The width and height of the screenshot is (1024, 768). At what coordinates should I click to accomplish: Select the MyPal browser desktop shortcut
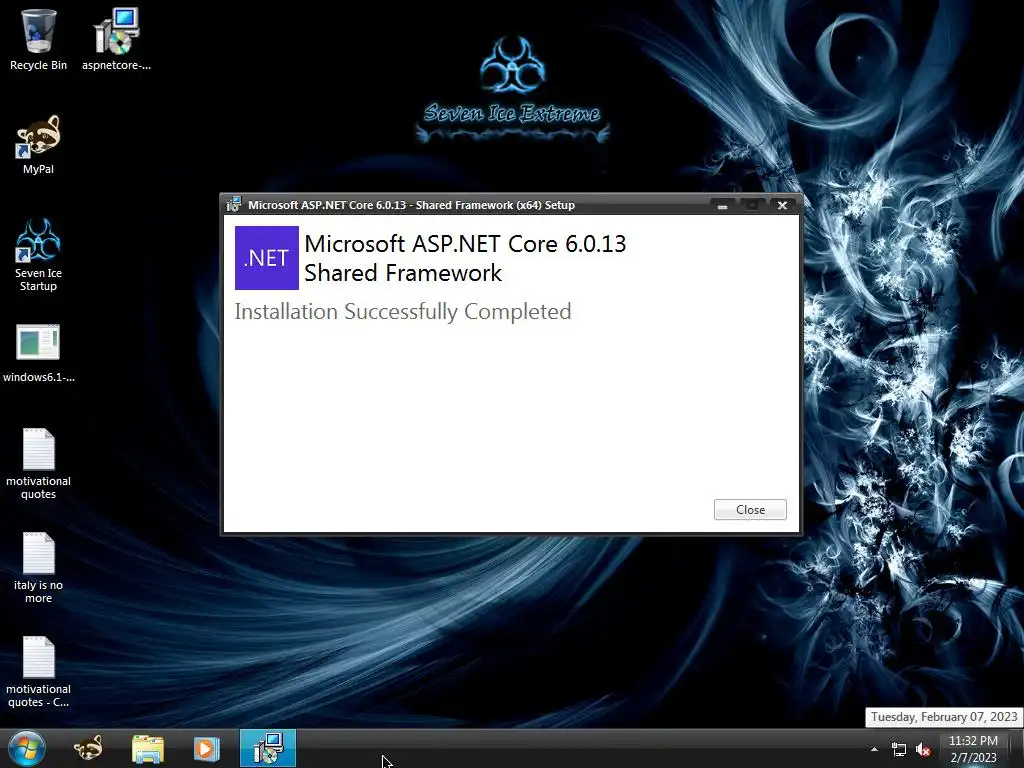[38, 145]
